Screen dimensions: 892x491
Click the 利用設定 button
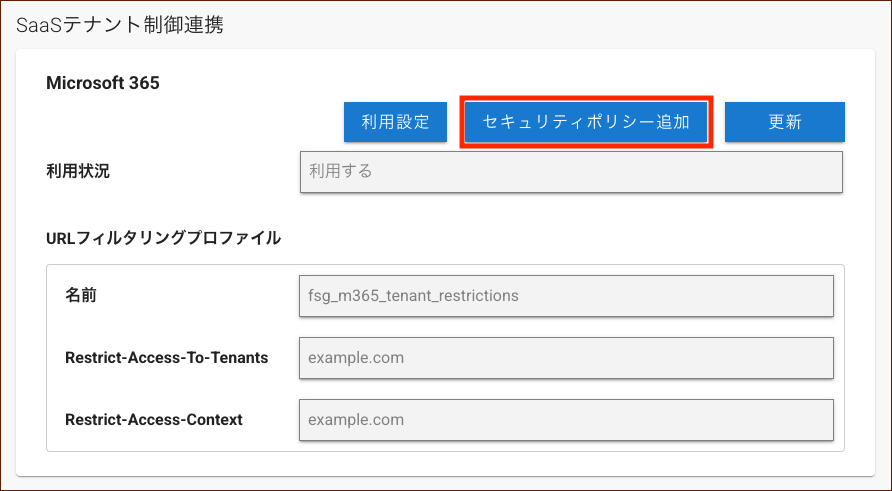395,122
